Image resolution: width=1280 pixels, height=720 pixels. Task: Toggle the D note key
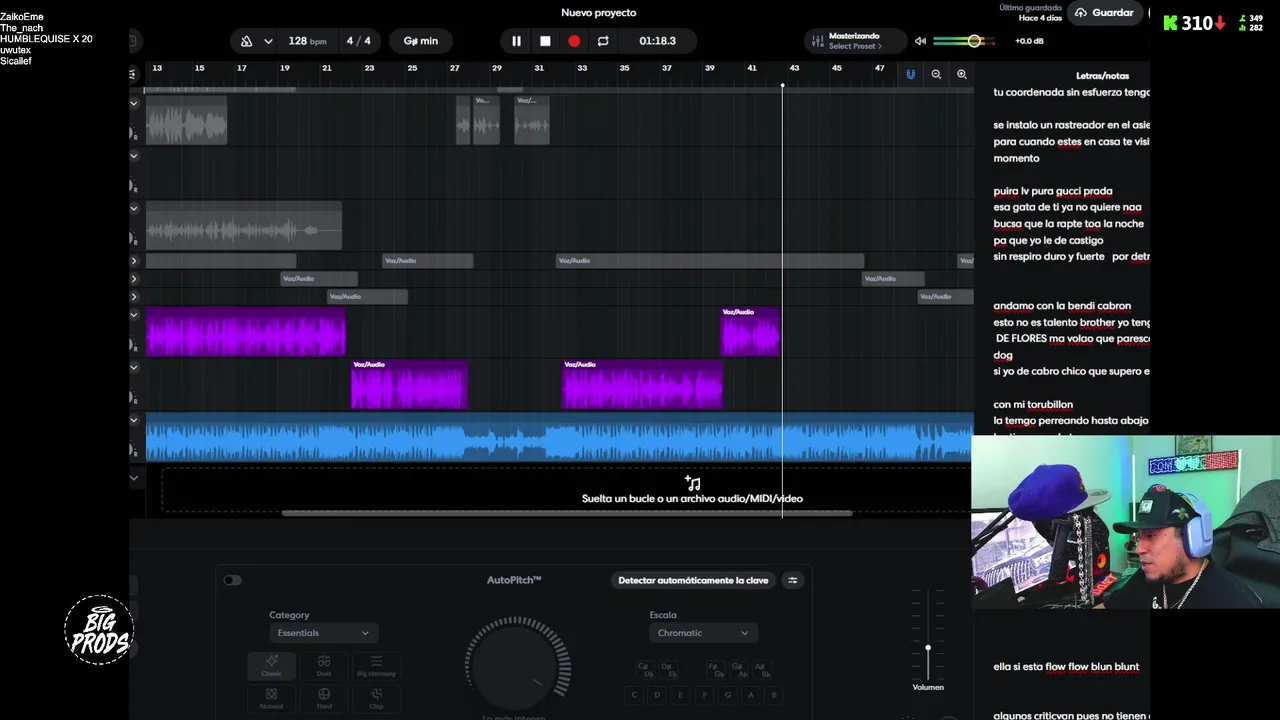tap(657, 695)
